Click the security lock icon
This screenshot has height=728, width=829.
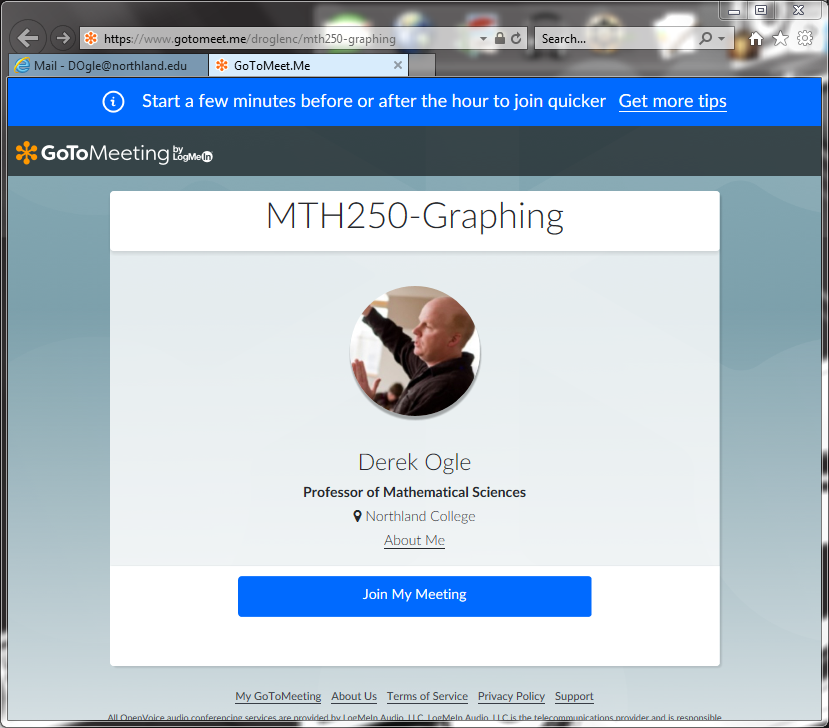(x=500, y=38)
